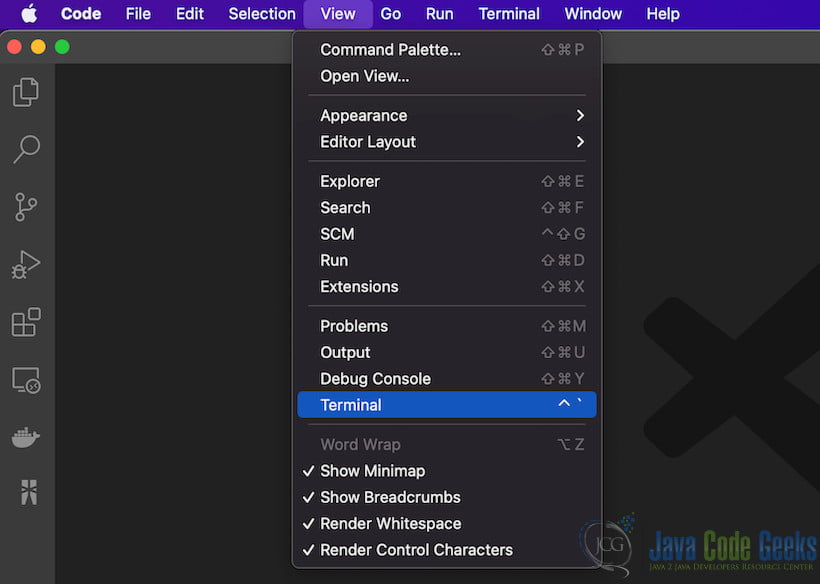Screen dimensions: 820x584
Task: Open the Run menu in menu bar
Action: point(439,14)
